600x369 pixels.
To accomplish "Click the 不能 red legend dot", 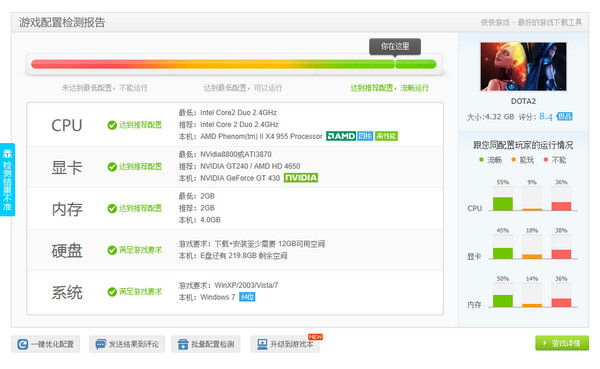I will pyautogui.click(x=546, y=160).
